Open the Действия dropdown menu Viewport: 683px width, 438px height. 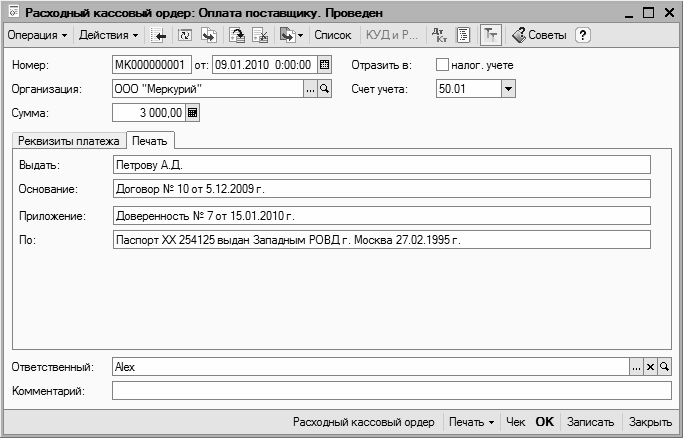coord(108,35)
